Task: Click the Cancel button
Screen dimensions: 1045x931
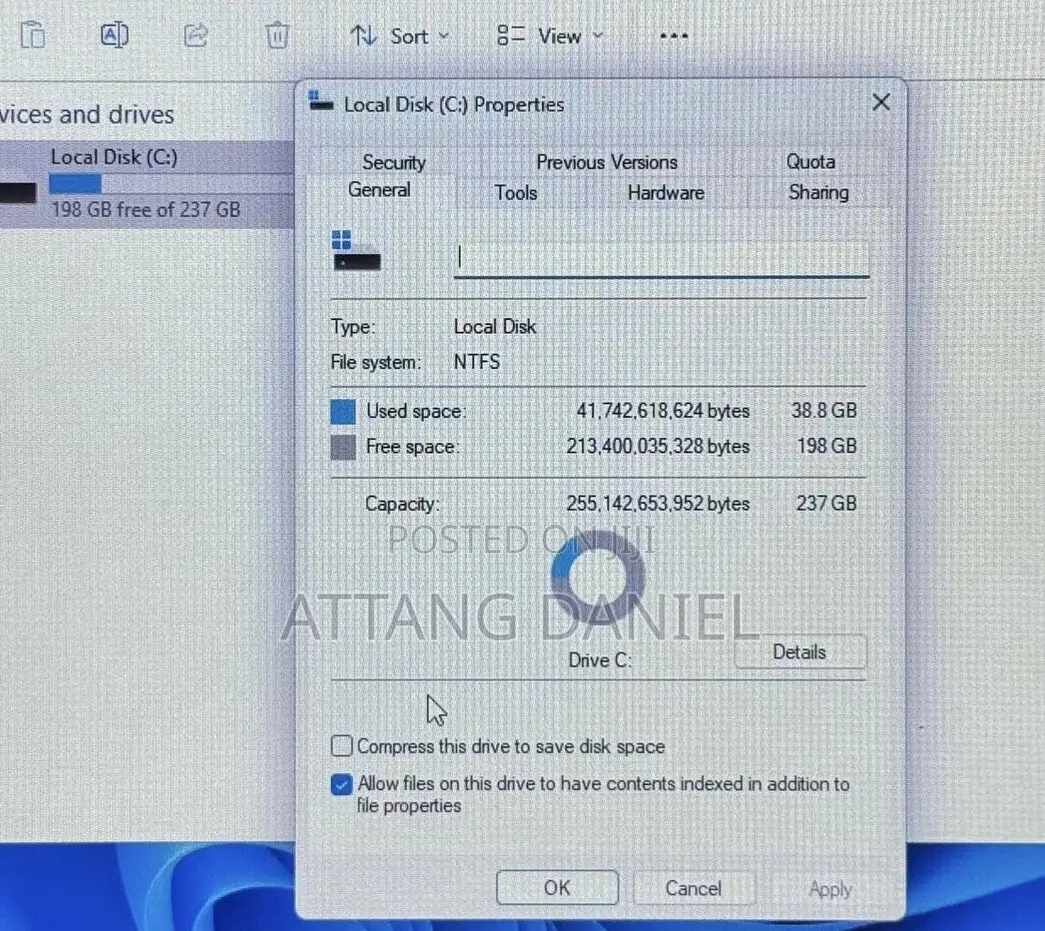Action: pos(693,888)
